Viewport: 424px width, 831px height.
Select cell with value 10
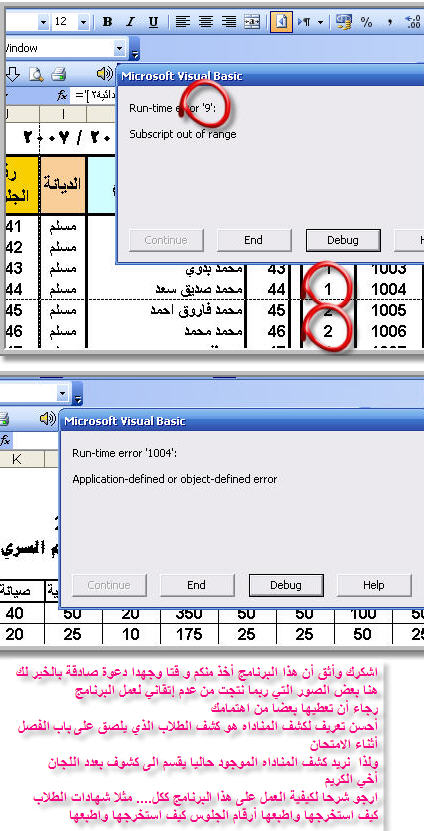coord(131,634)
